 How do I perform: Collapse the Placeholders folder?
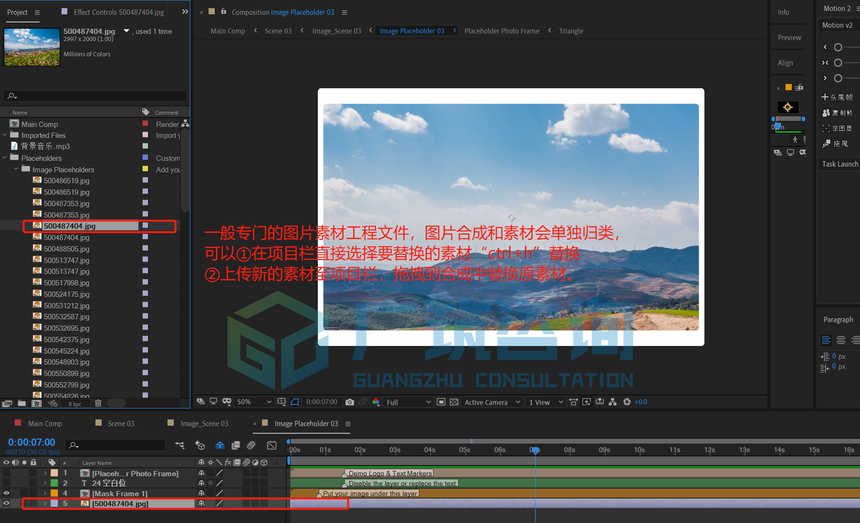pyautogui.click(x=5, y=158)
